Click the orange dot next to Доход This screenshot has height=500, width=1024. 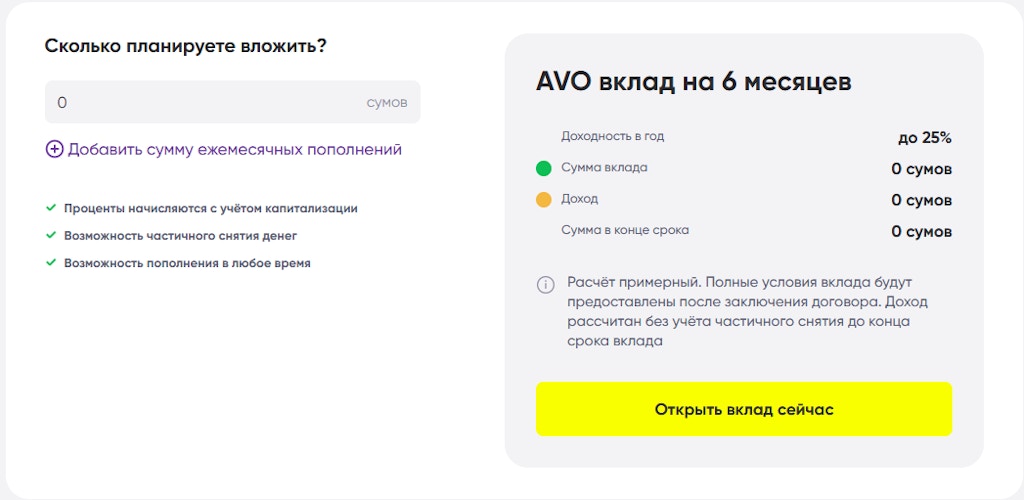tap(544, 200)
